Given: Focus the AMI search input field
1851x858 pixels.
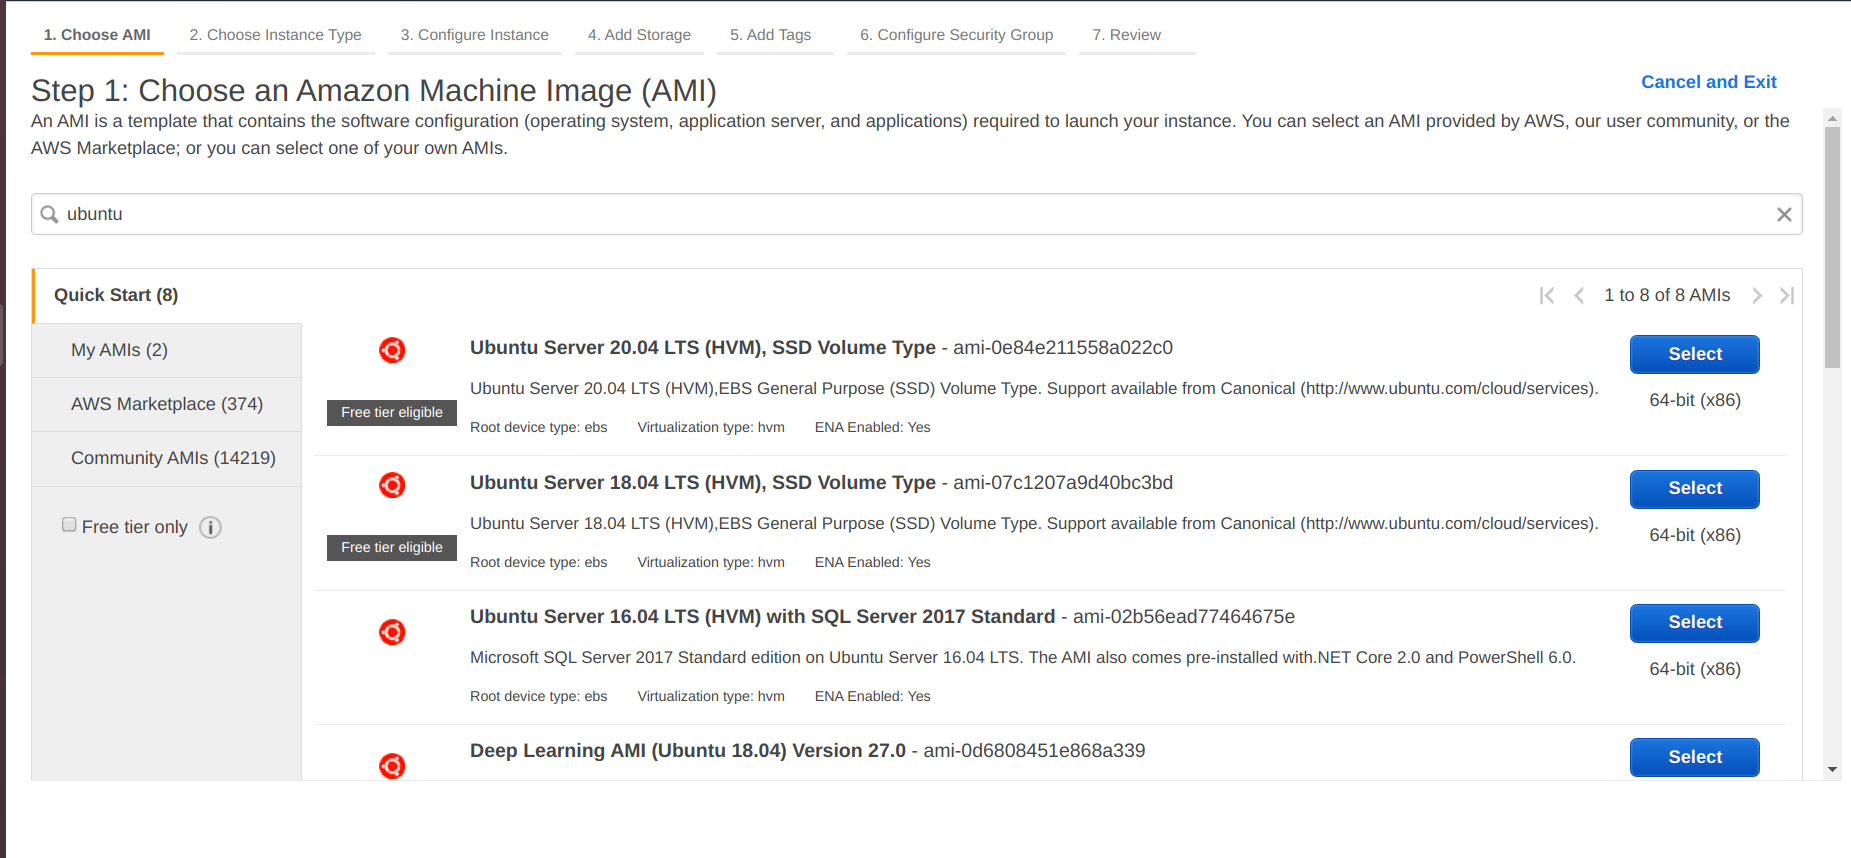Looking at the screenshot, I should pyautogui.click(x=900, y=215).
